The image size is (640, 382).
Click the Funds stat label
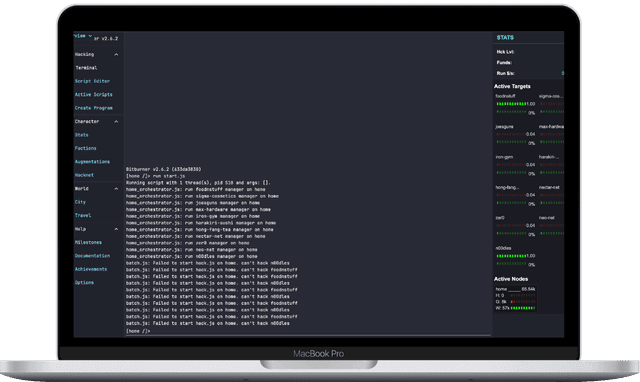tap(504, 62)
